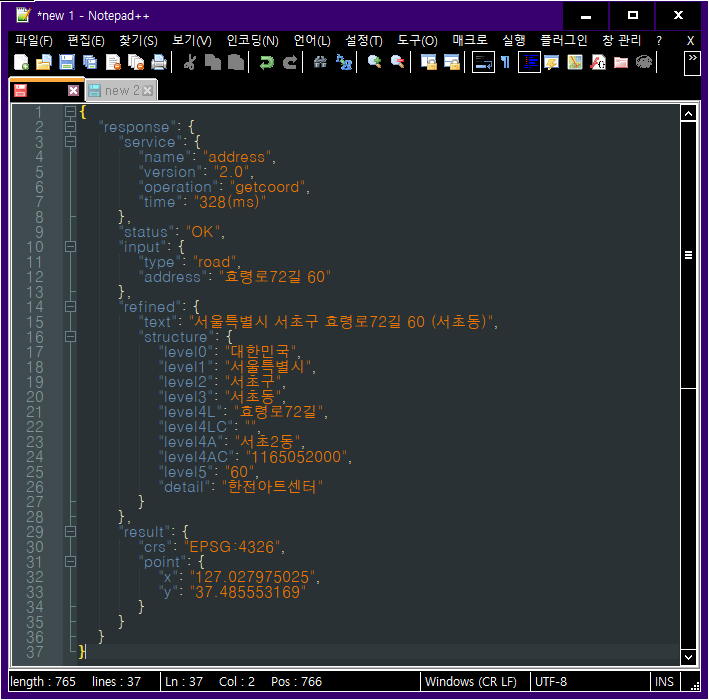Create a new document with New icon
This screenshot has width=709, height=700.
(21, 62)
